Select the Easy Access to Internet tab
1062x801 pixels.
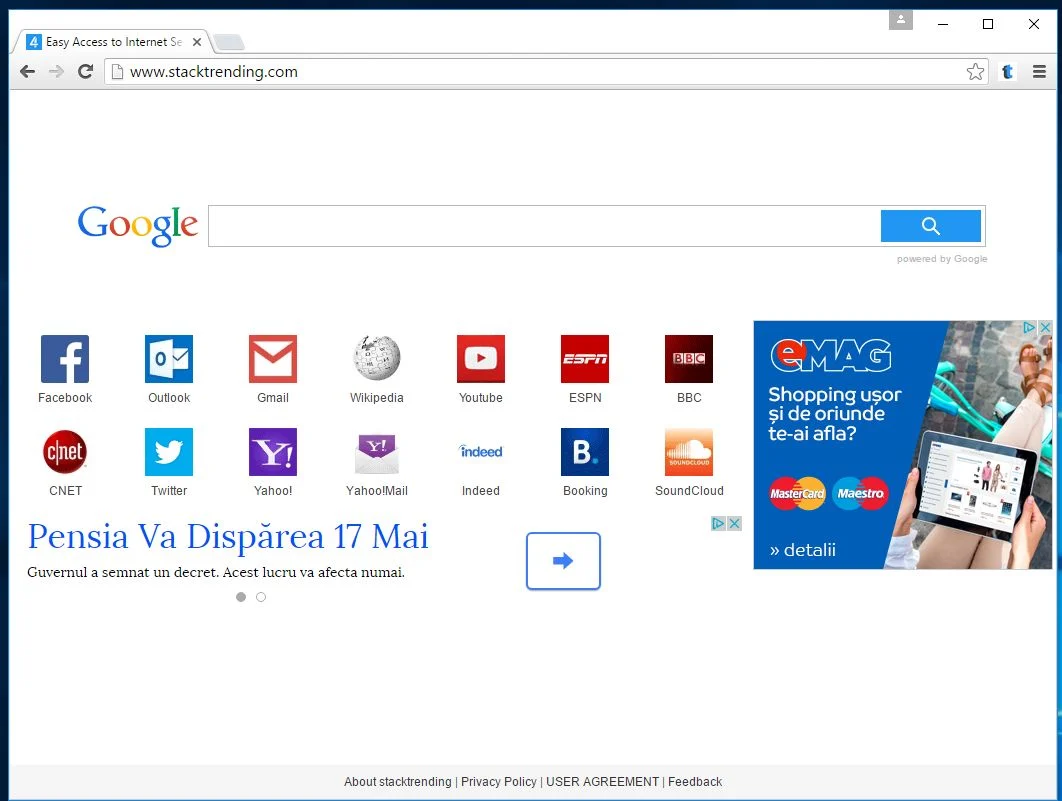tap(112, 42)
